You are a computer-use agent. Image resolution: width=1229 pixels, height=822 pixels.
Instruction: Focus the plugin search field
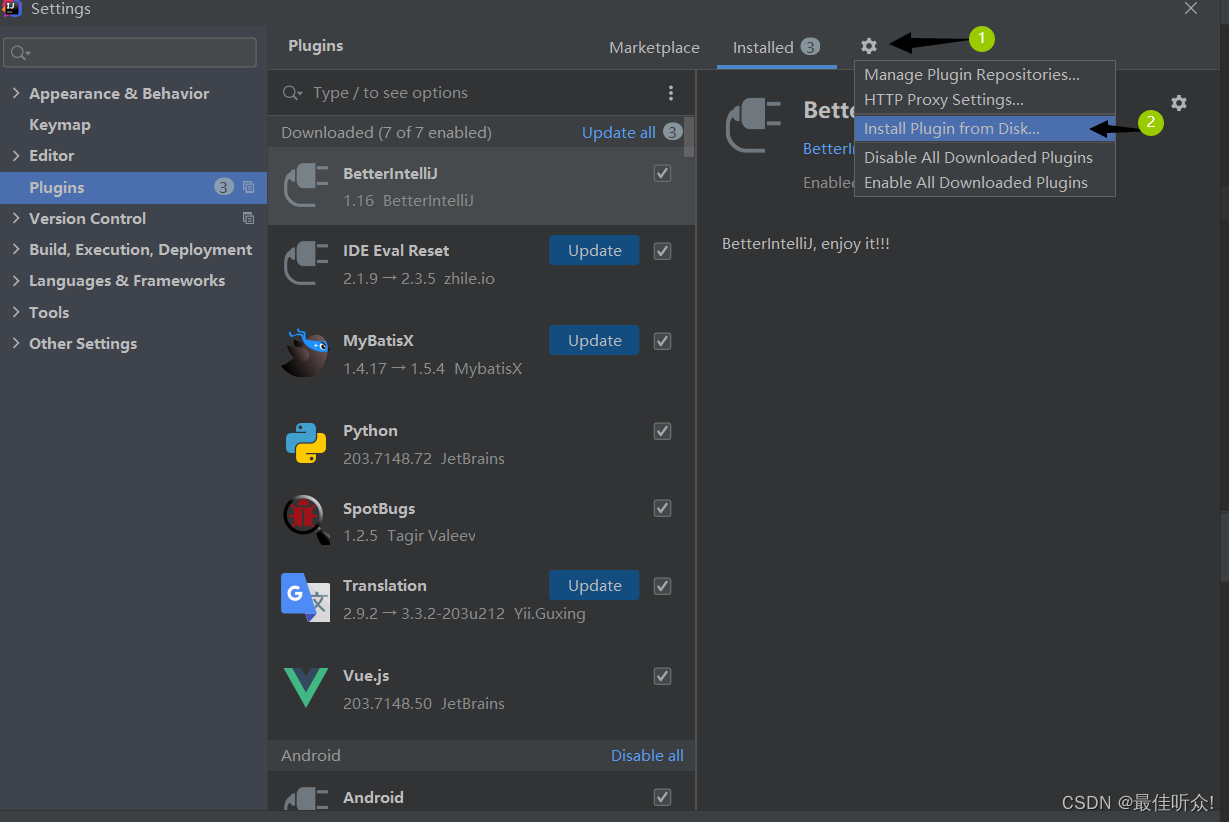(x=480, y=93)
